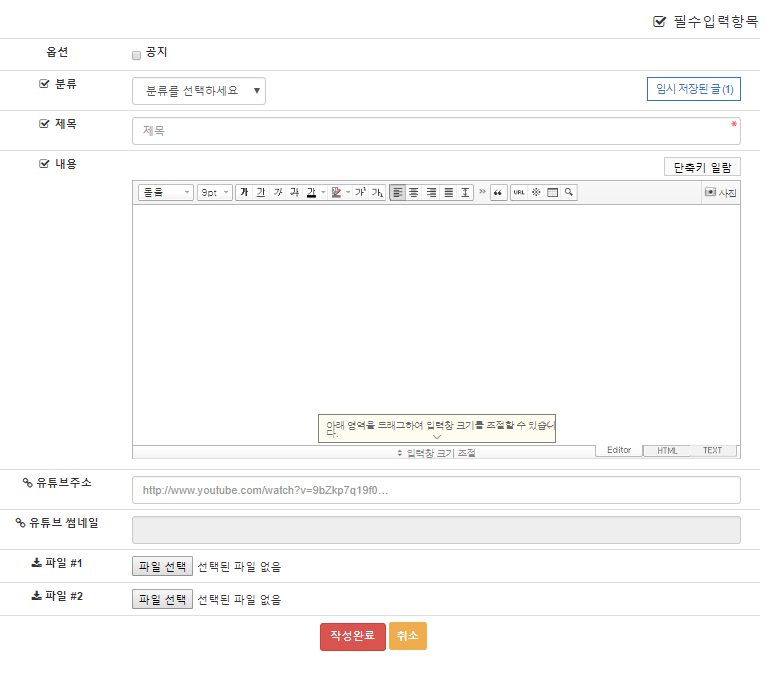Open the 9pt font size dropdown
The width and height of the screenshot is (774, 687).
[x=214, y=192]
